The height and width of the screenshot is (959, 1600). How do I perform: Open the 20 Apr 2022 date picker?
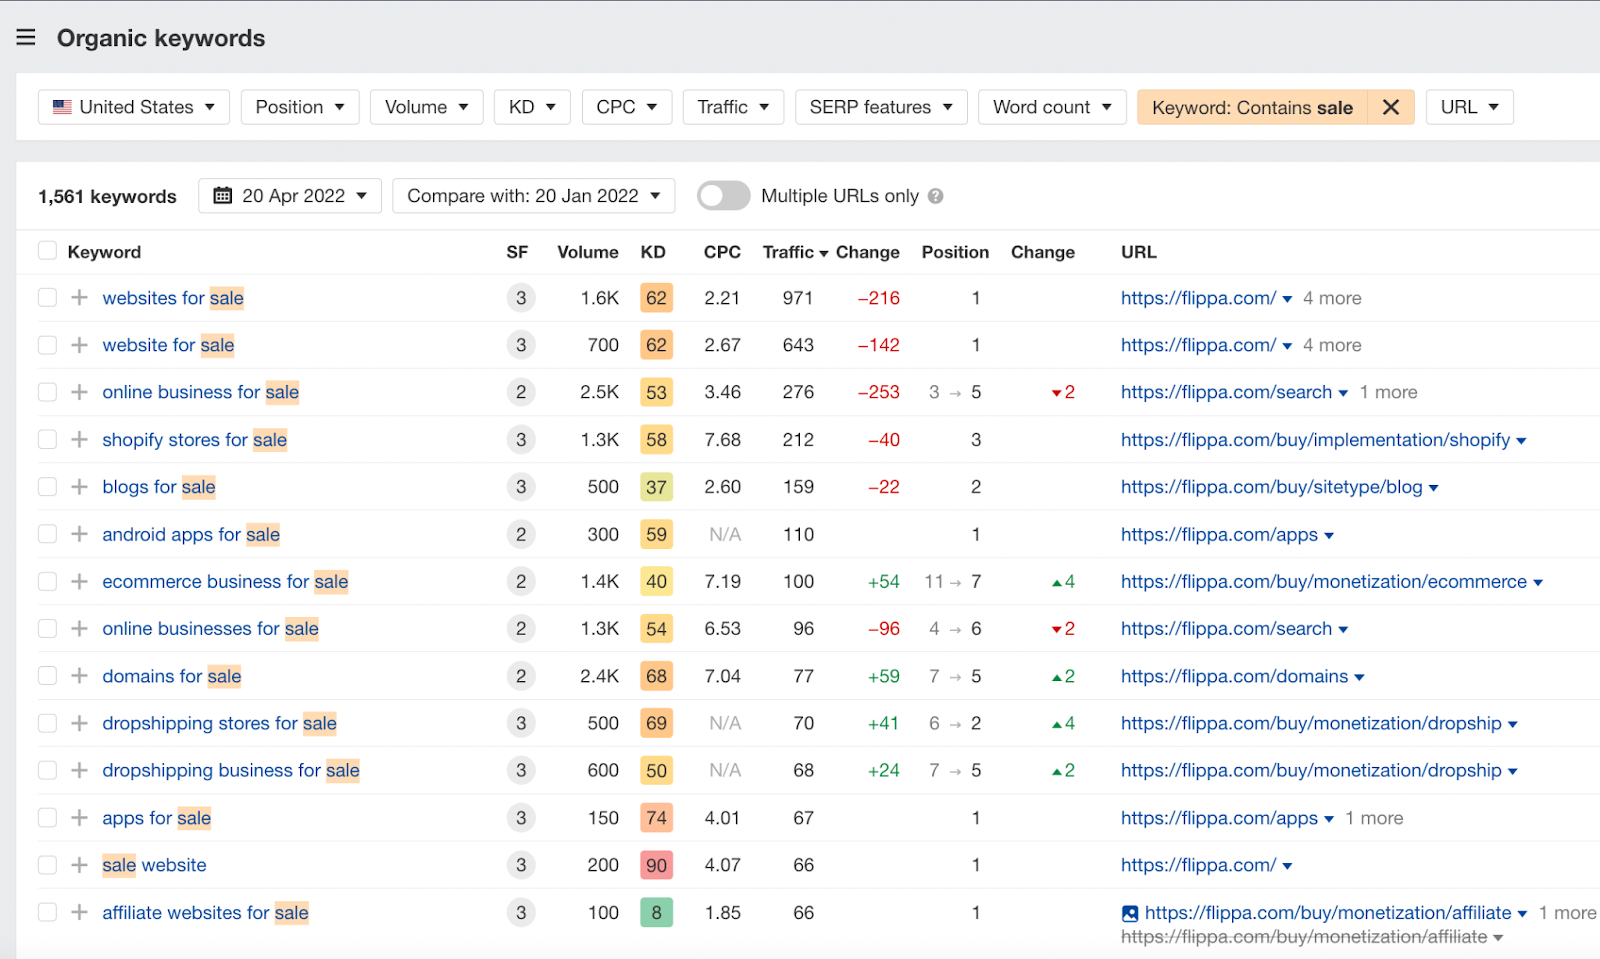pos(290,196)
